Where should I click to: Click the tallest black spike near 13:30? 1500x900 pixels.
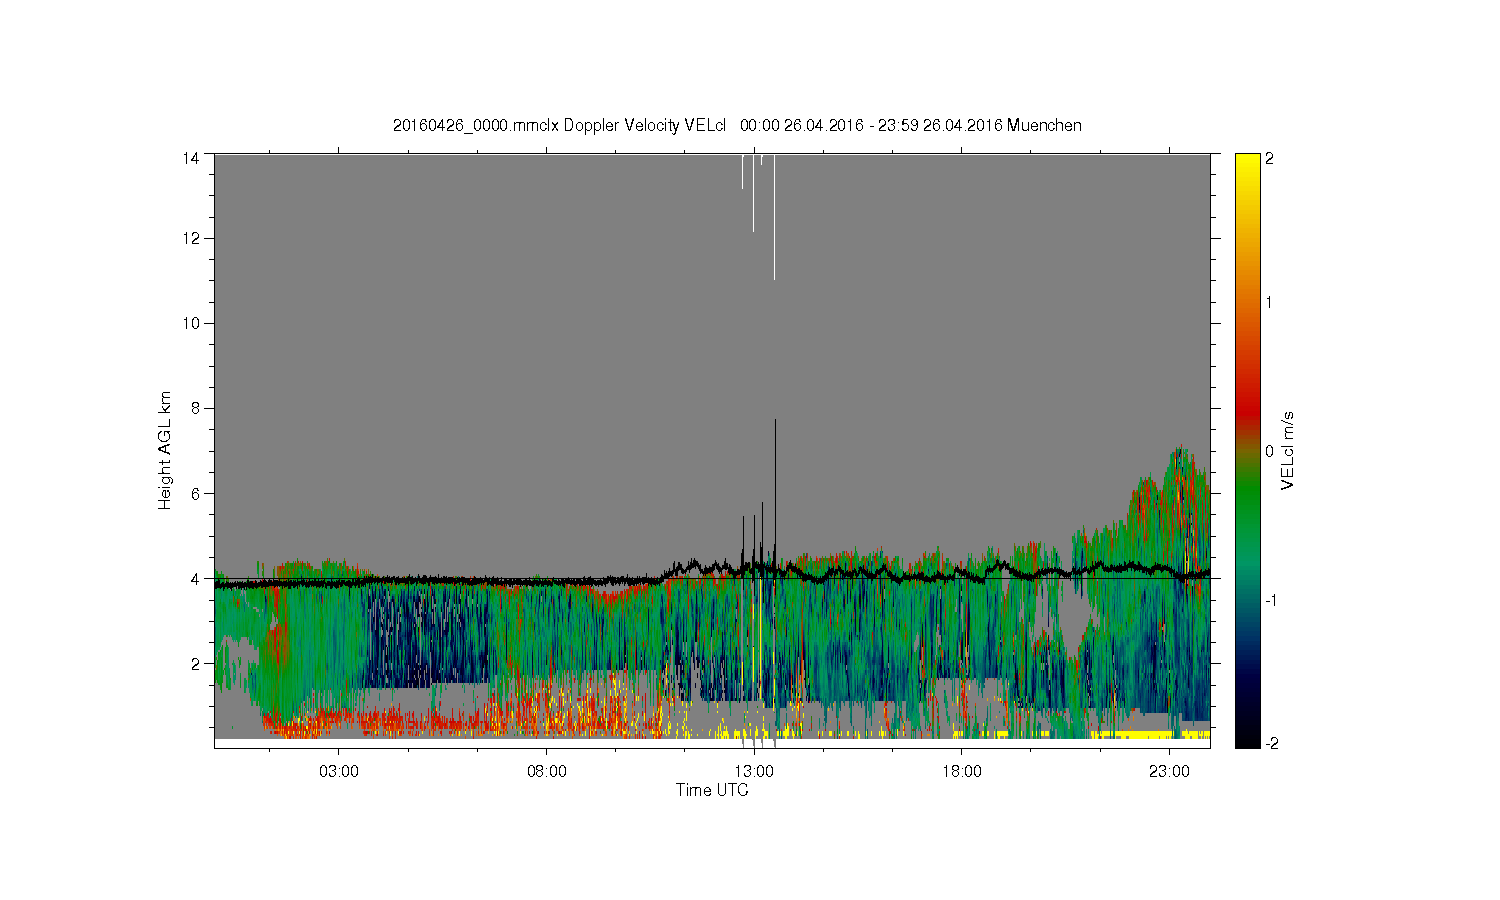pos(775,480)
